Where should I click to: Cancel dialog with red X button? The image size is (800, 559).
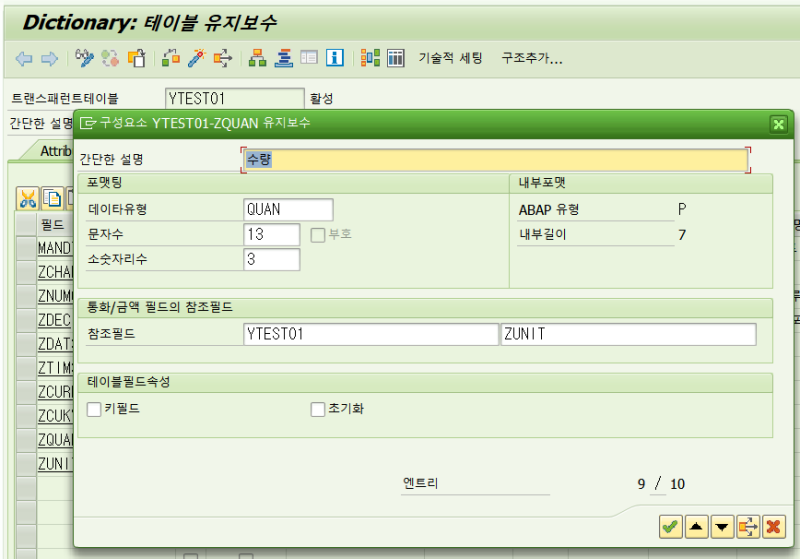pos(773,526)
